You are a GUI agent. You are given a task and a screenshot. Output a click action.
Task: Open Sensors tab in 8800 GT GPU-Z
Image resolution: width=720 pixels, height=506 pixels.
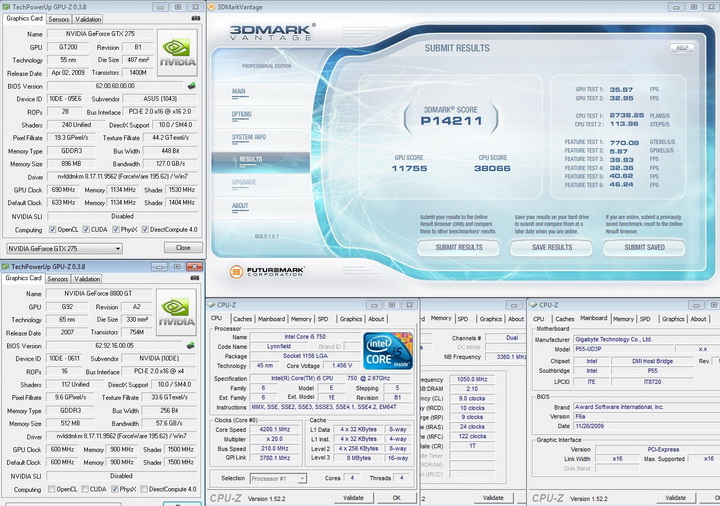point(58,279)
